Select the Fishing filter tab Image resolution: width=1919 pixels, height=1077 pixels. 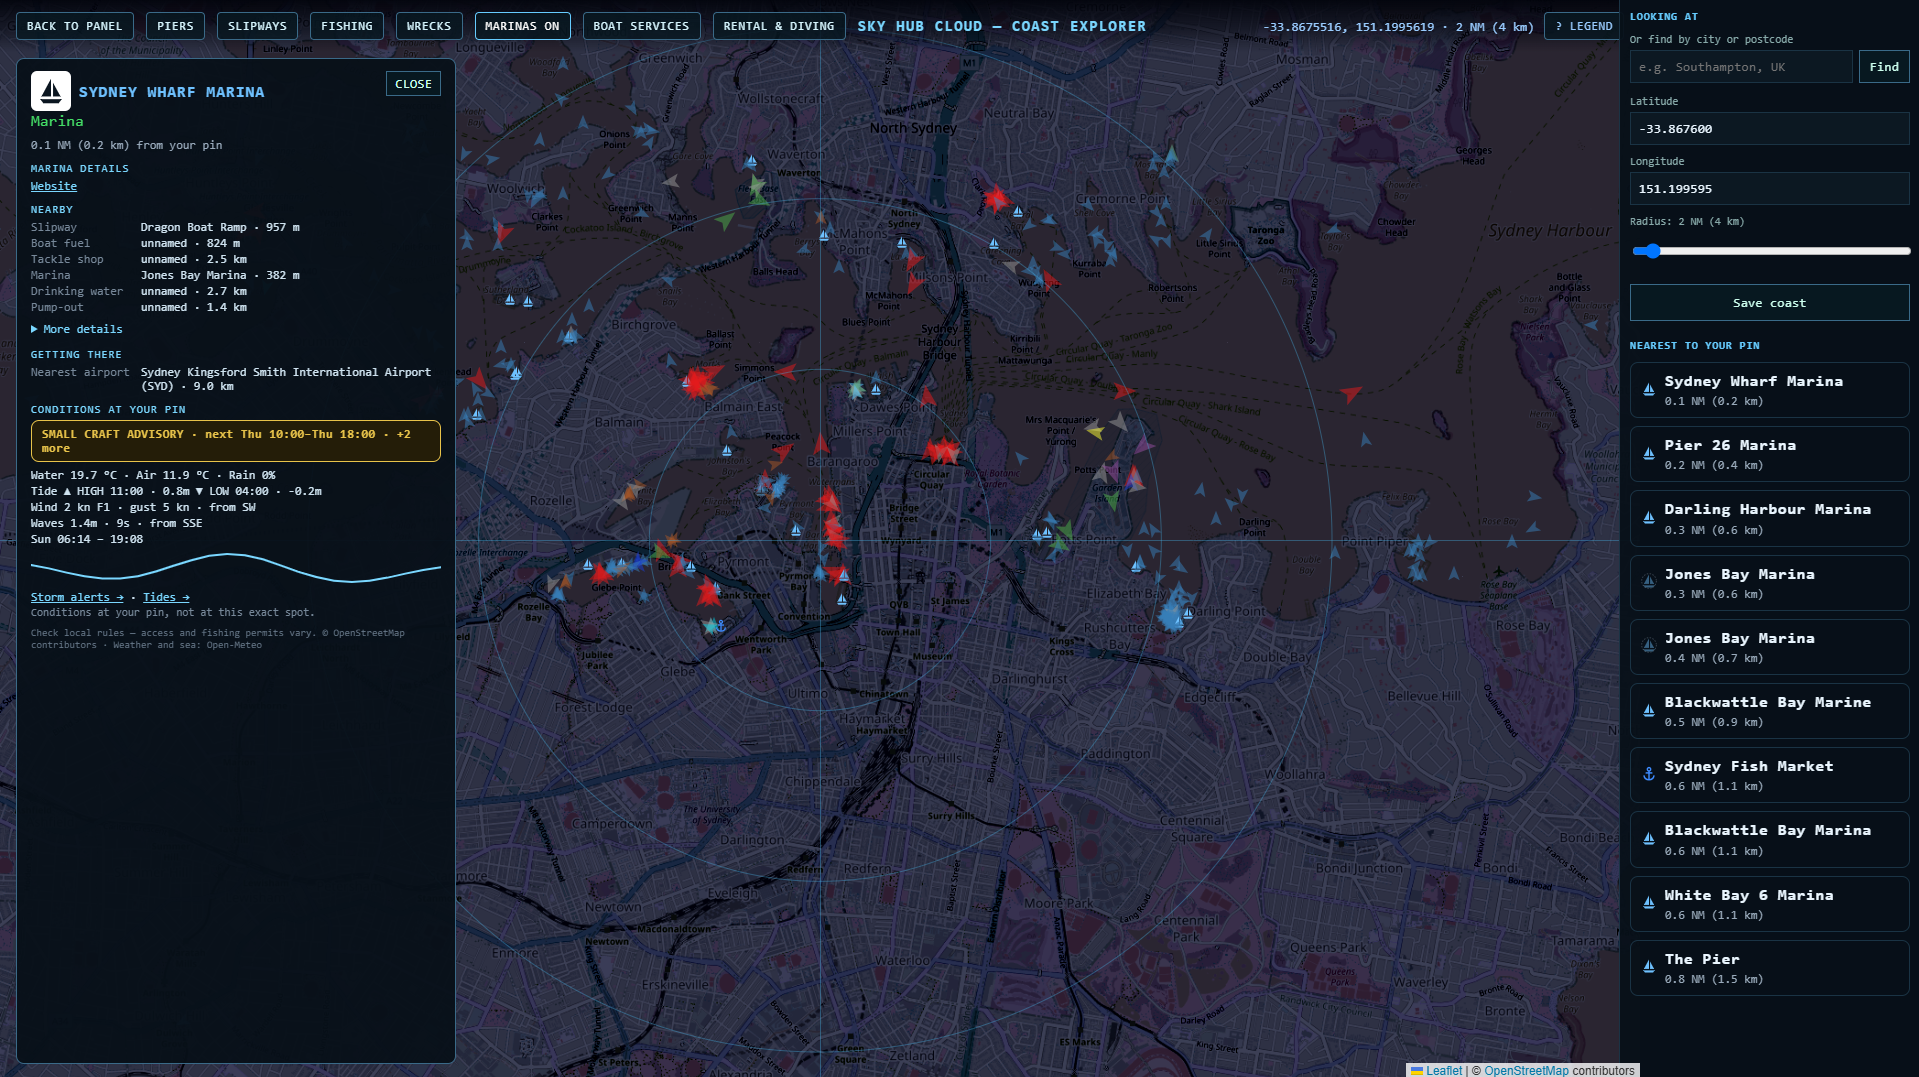(346, 26)
